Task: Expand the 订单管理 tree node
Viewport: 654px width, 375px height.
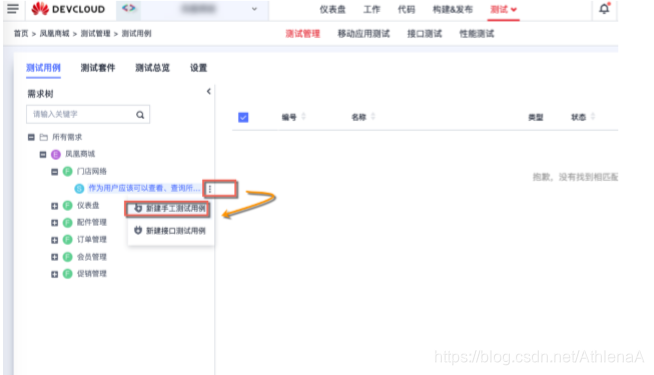Action: click(x=55, y=240)
